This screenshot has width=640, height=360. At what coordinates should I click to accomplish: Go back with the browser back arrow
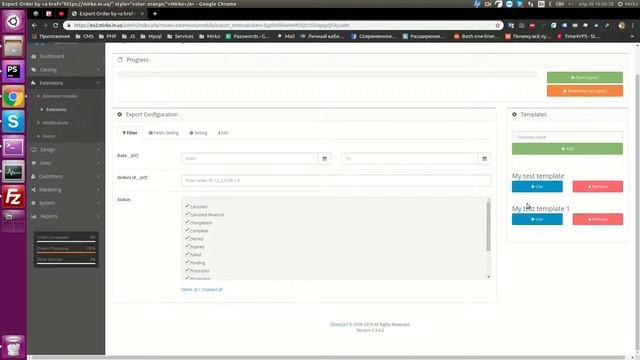[x=34, y=25]
